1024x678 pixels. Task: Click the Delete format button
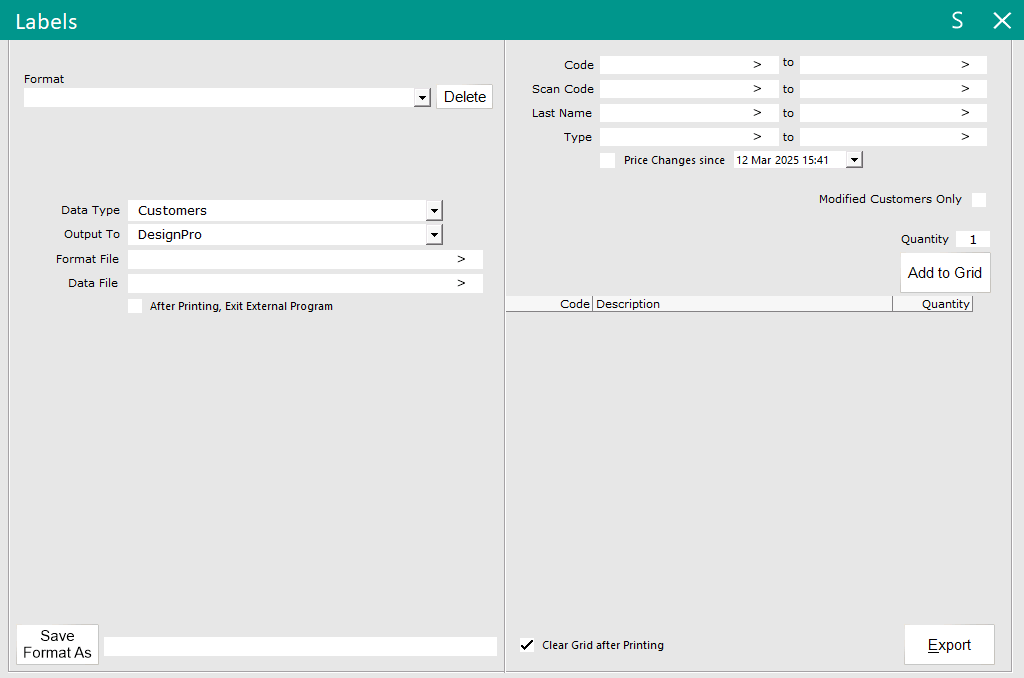click(465, 97)
